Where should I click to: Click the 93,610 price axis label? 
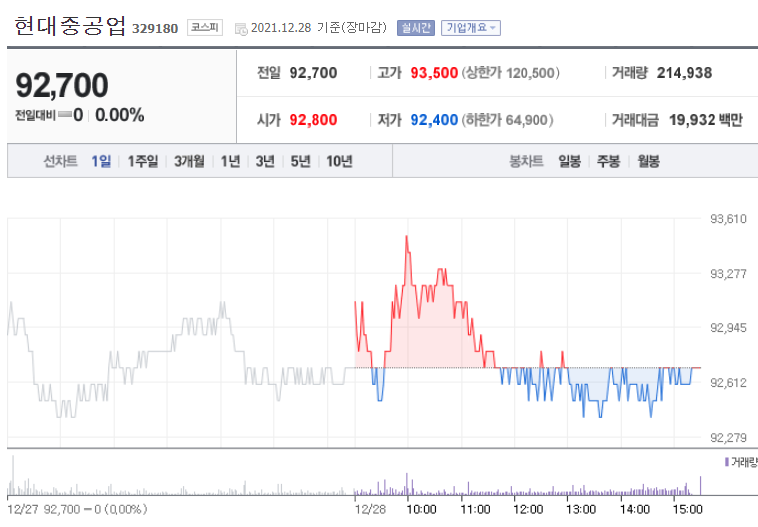pos(728,219)
